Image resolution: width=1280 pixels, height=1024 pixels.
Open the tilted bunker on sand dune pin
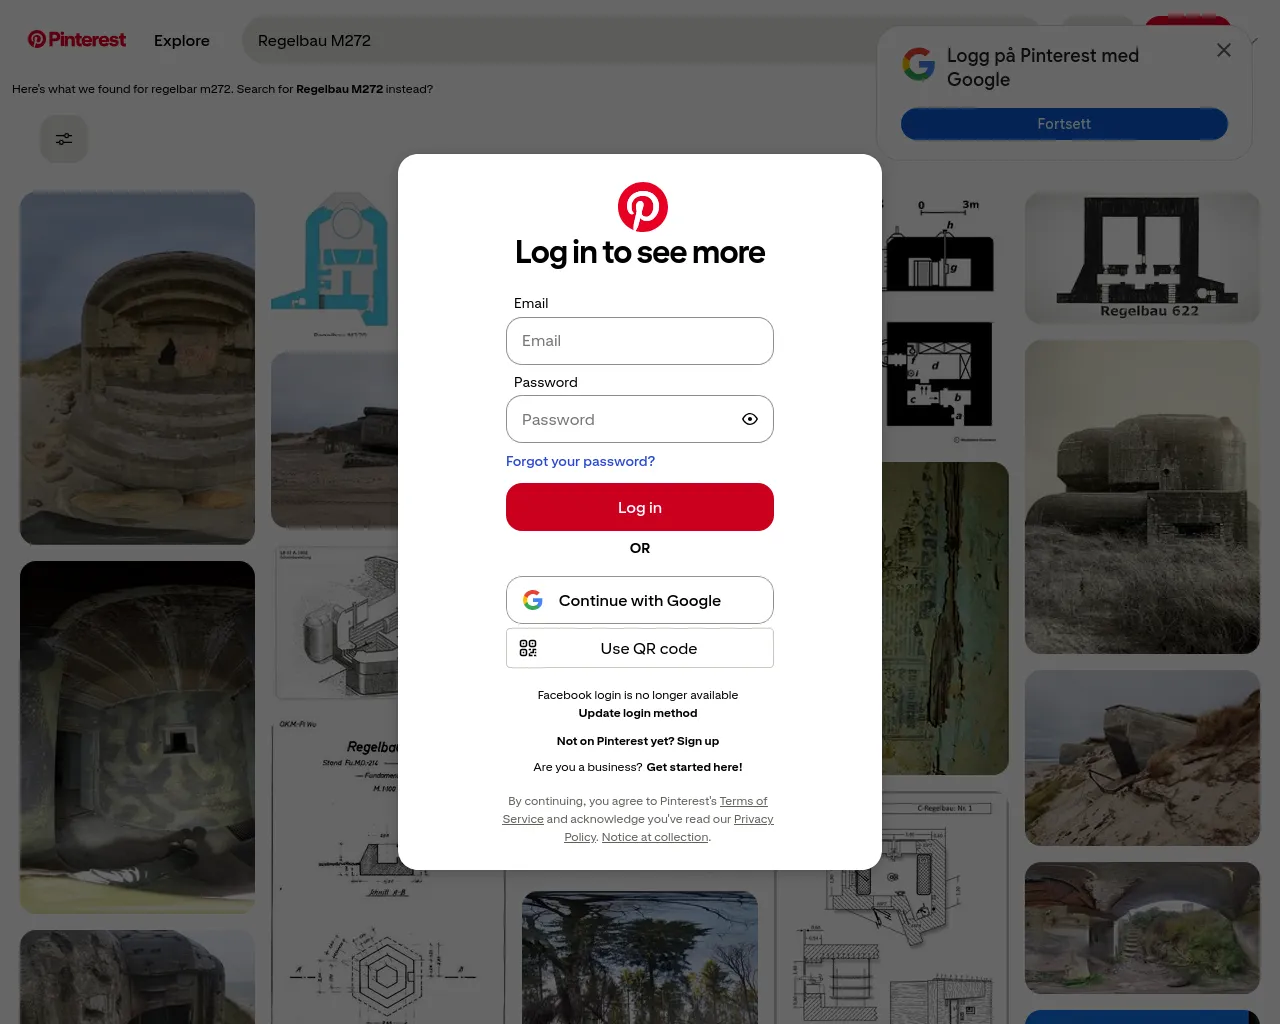[x=1142, y=758]
